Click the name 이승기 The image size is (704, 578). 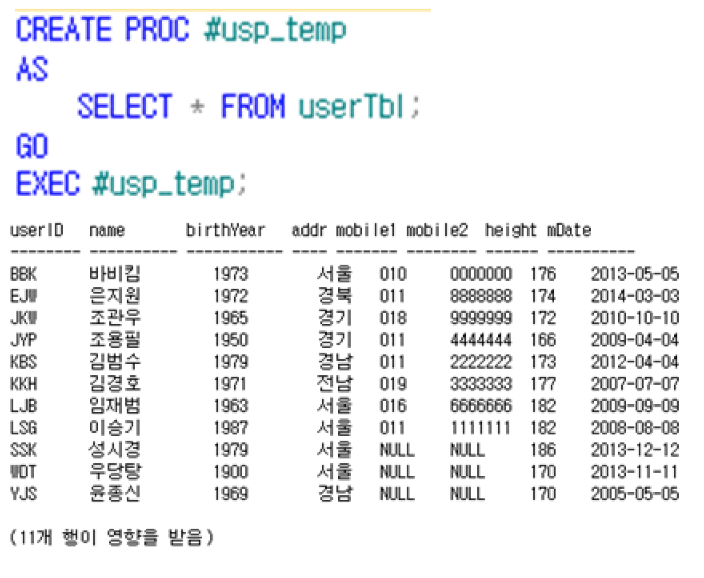[115, 428]
